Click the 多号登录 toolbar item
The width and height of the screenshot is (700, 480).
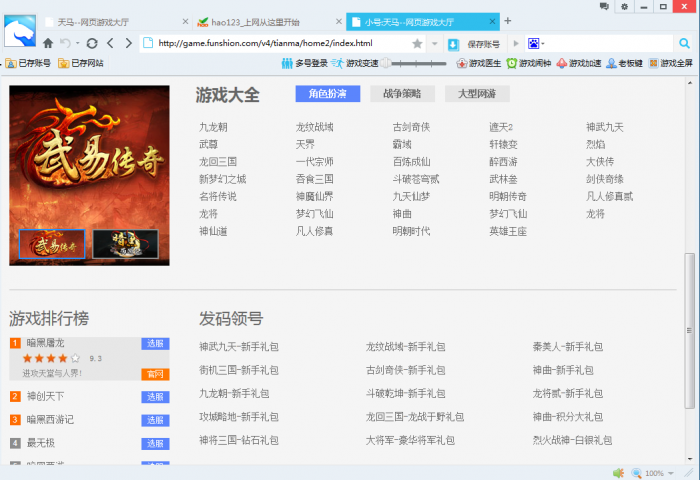[x=305, y=63]
